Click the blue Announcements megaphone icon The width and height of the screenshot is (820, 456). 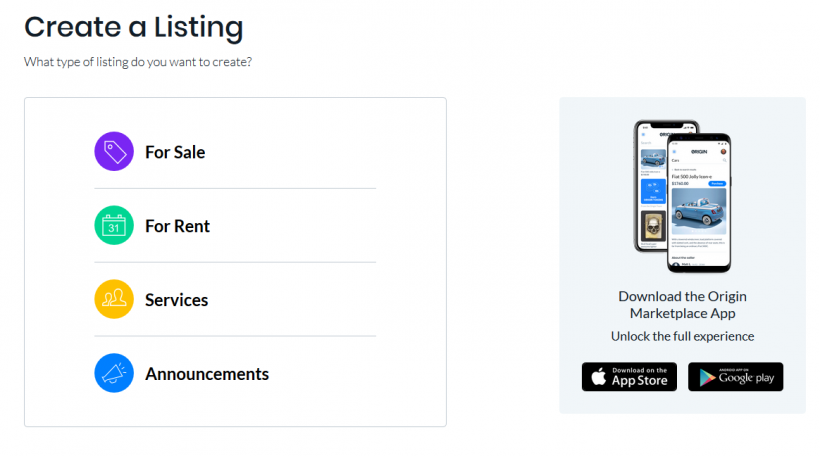tap(114, 374)
